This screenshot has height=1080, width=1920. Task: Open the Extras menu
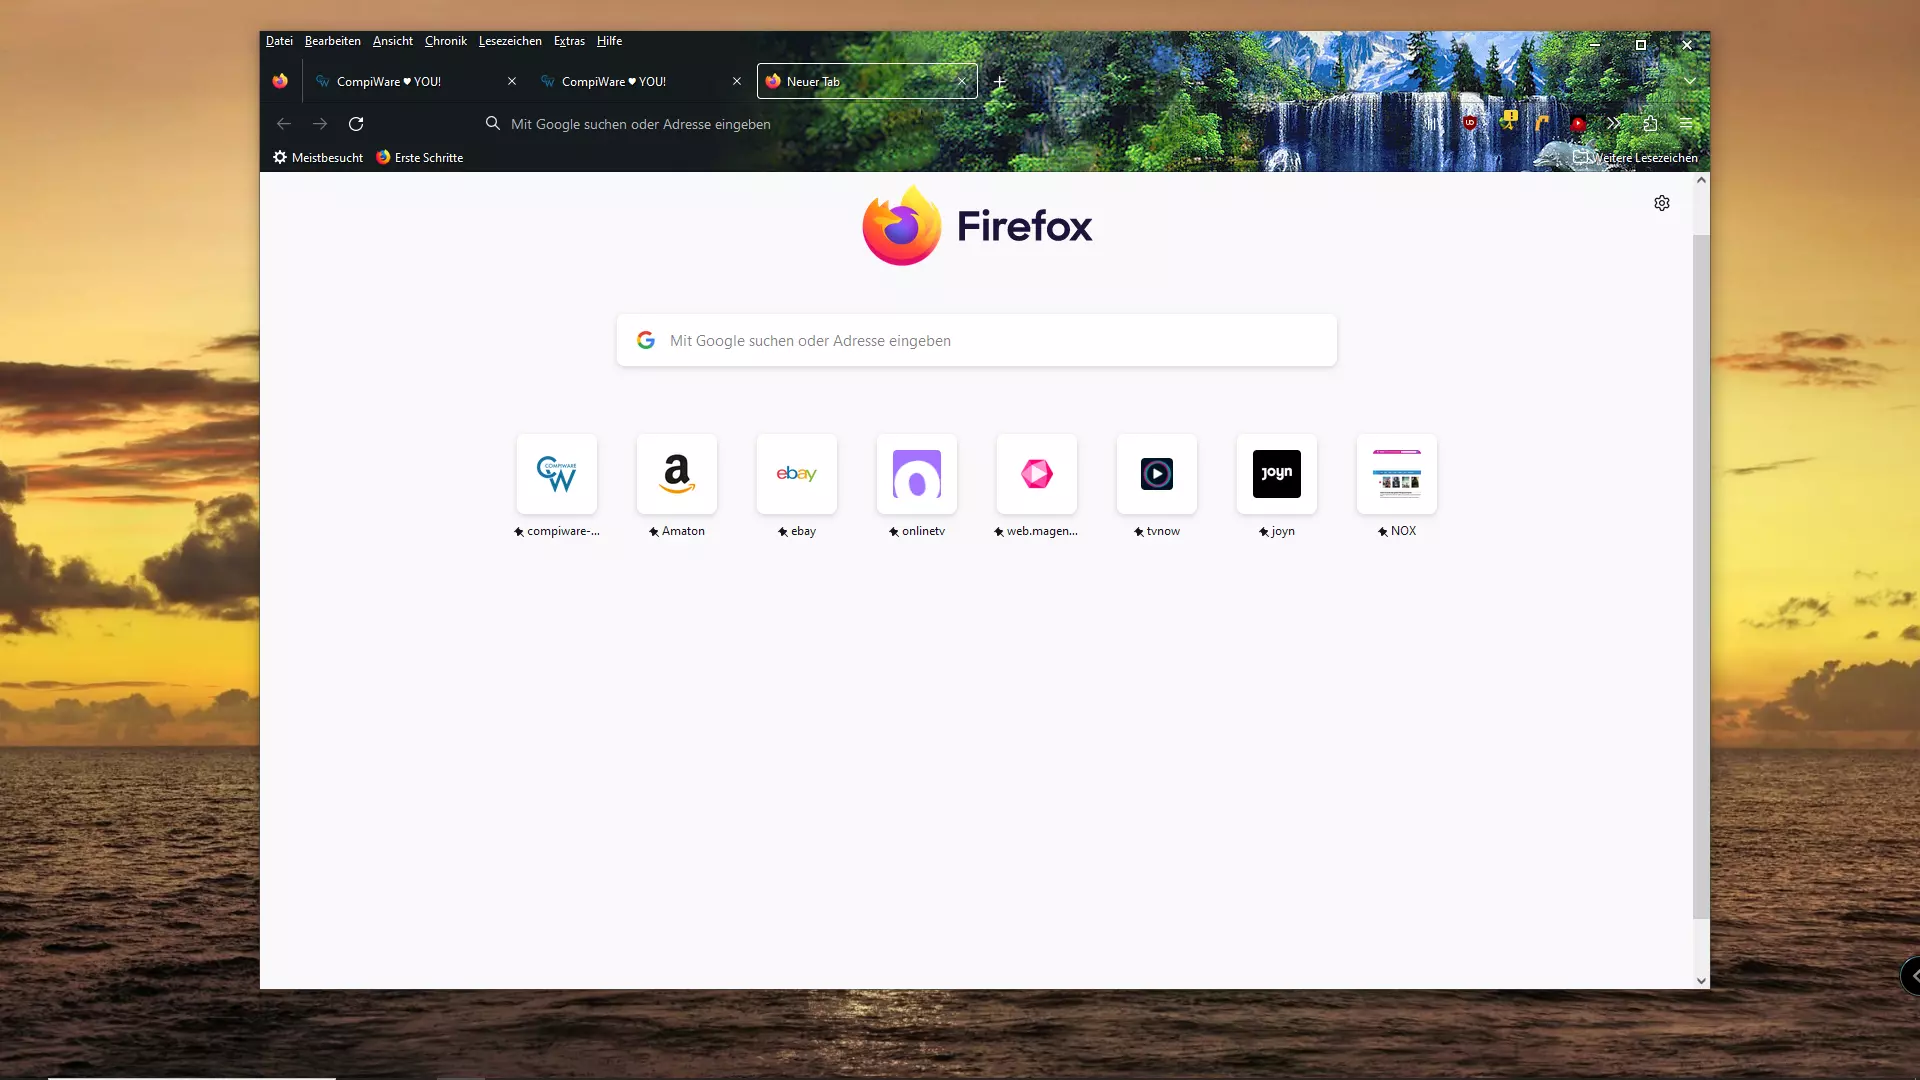click(x=569, y=41)
